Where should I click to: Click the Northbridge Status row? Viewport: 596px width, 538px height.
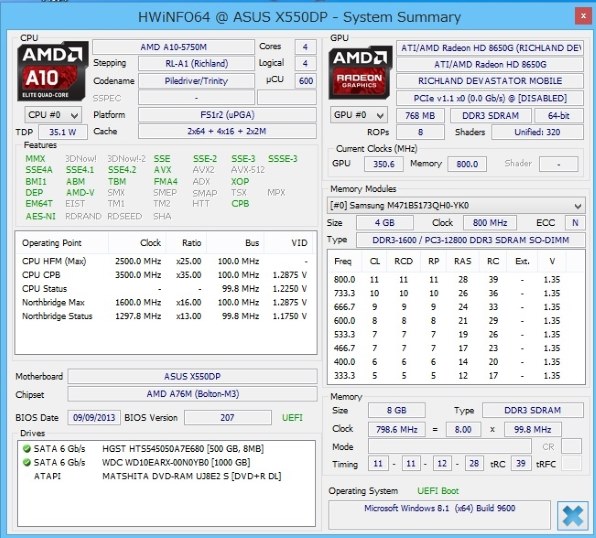(x=165, y=316)
